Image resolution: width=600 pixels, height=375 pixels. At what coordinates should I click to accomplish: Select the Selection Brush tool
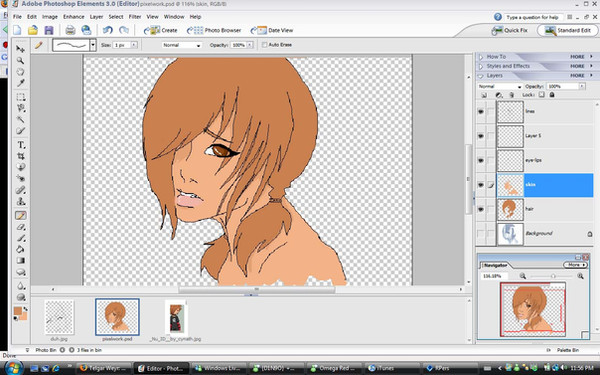(x=21, y=131)
